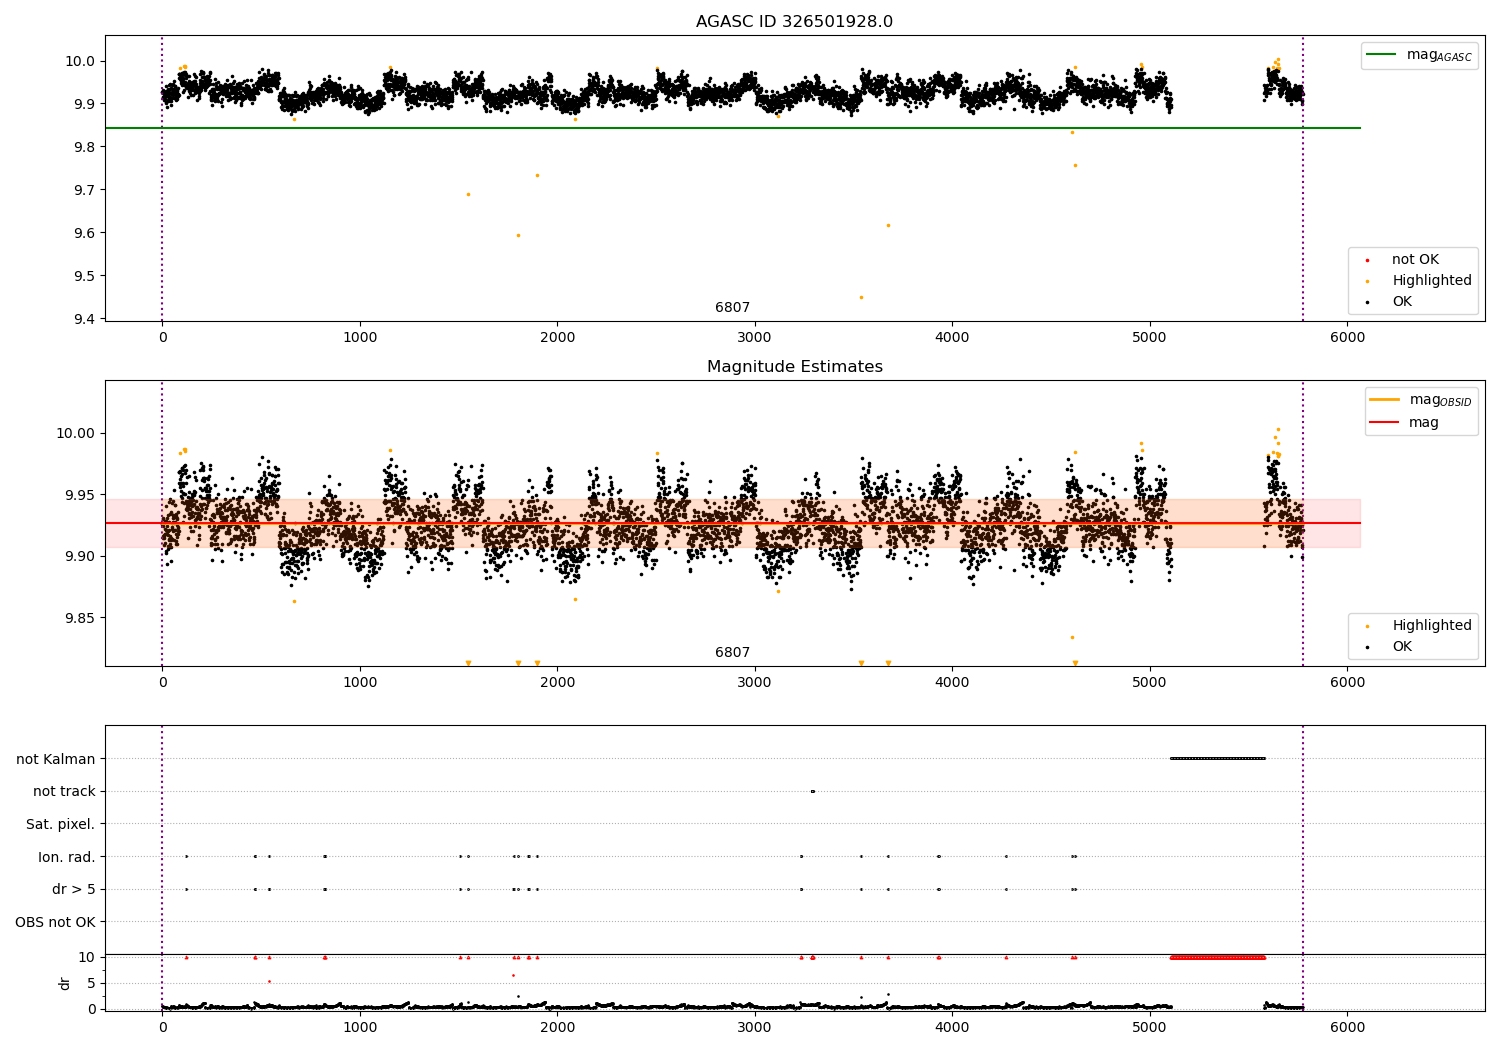
Task: Click the 10 tick on dr axis
Action: pyautogui.click(x=87, y=957)
